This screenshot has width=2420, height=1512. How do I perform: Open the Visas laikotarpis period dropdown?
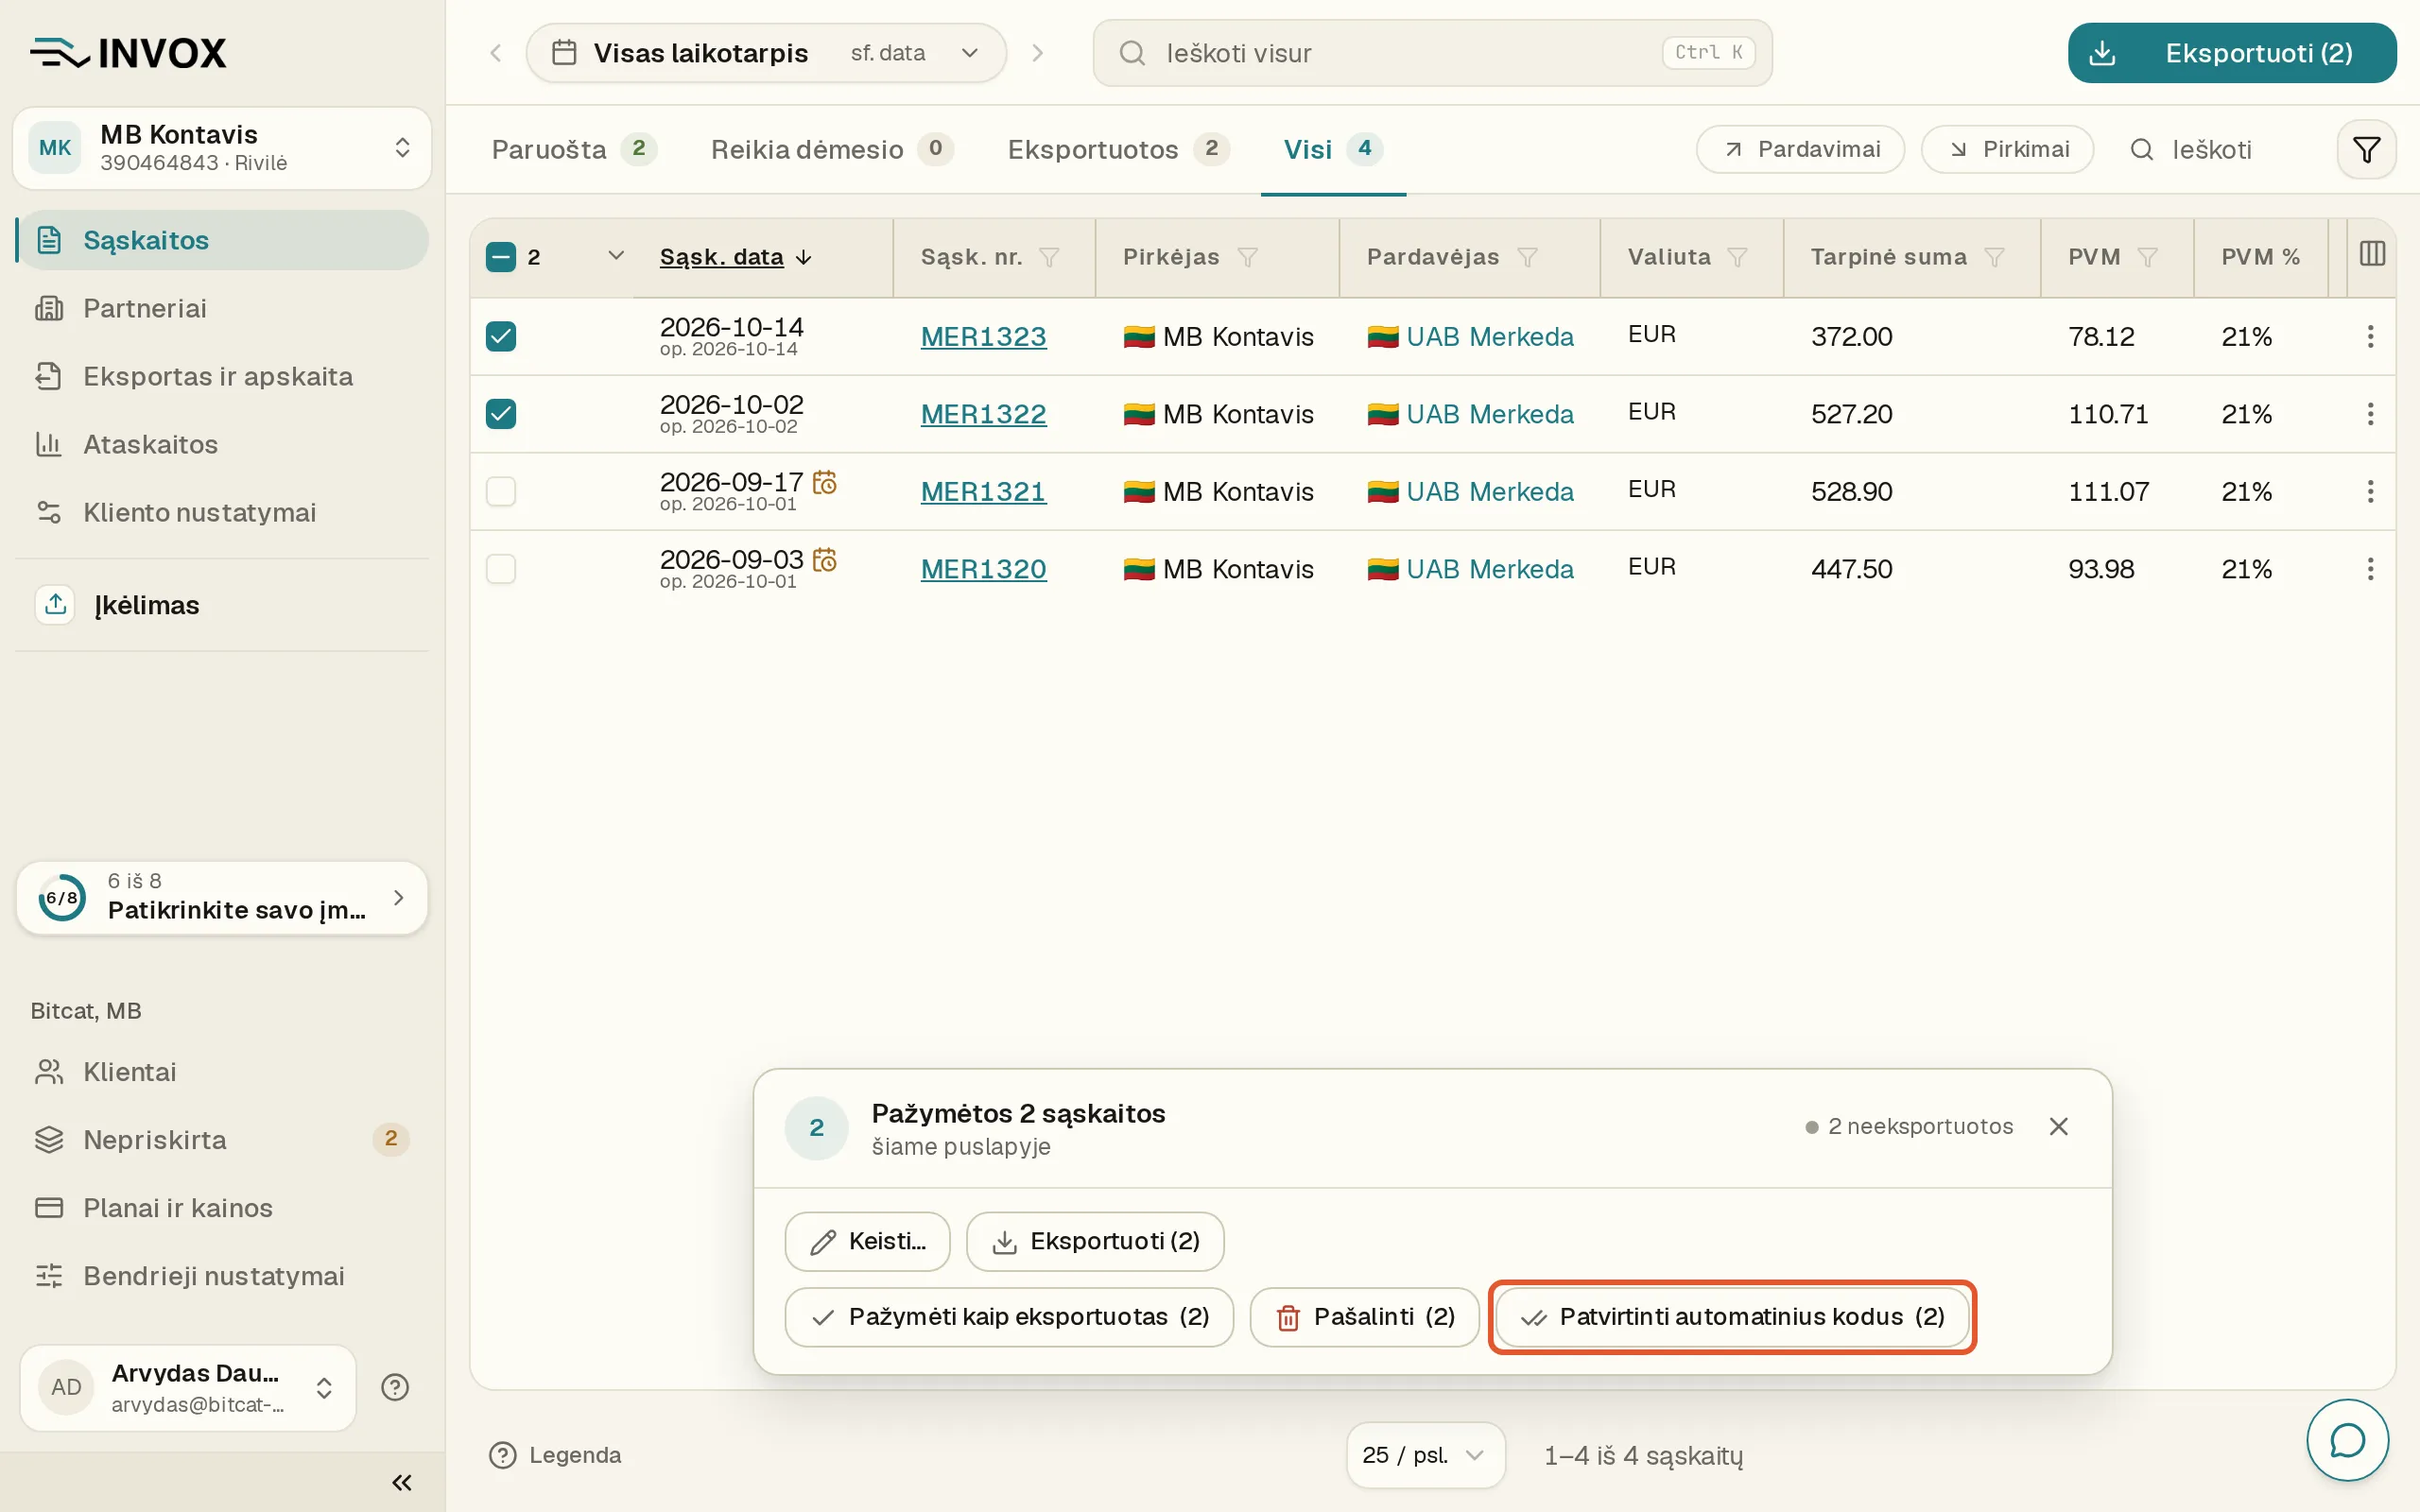tap(766, 53)
